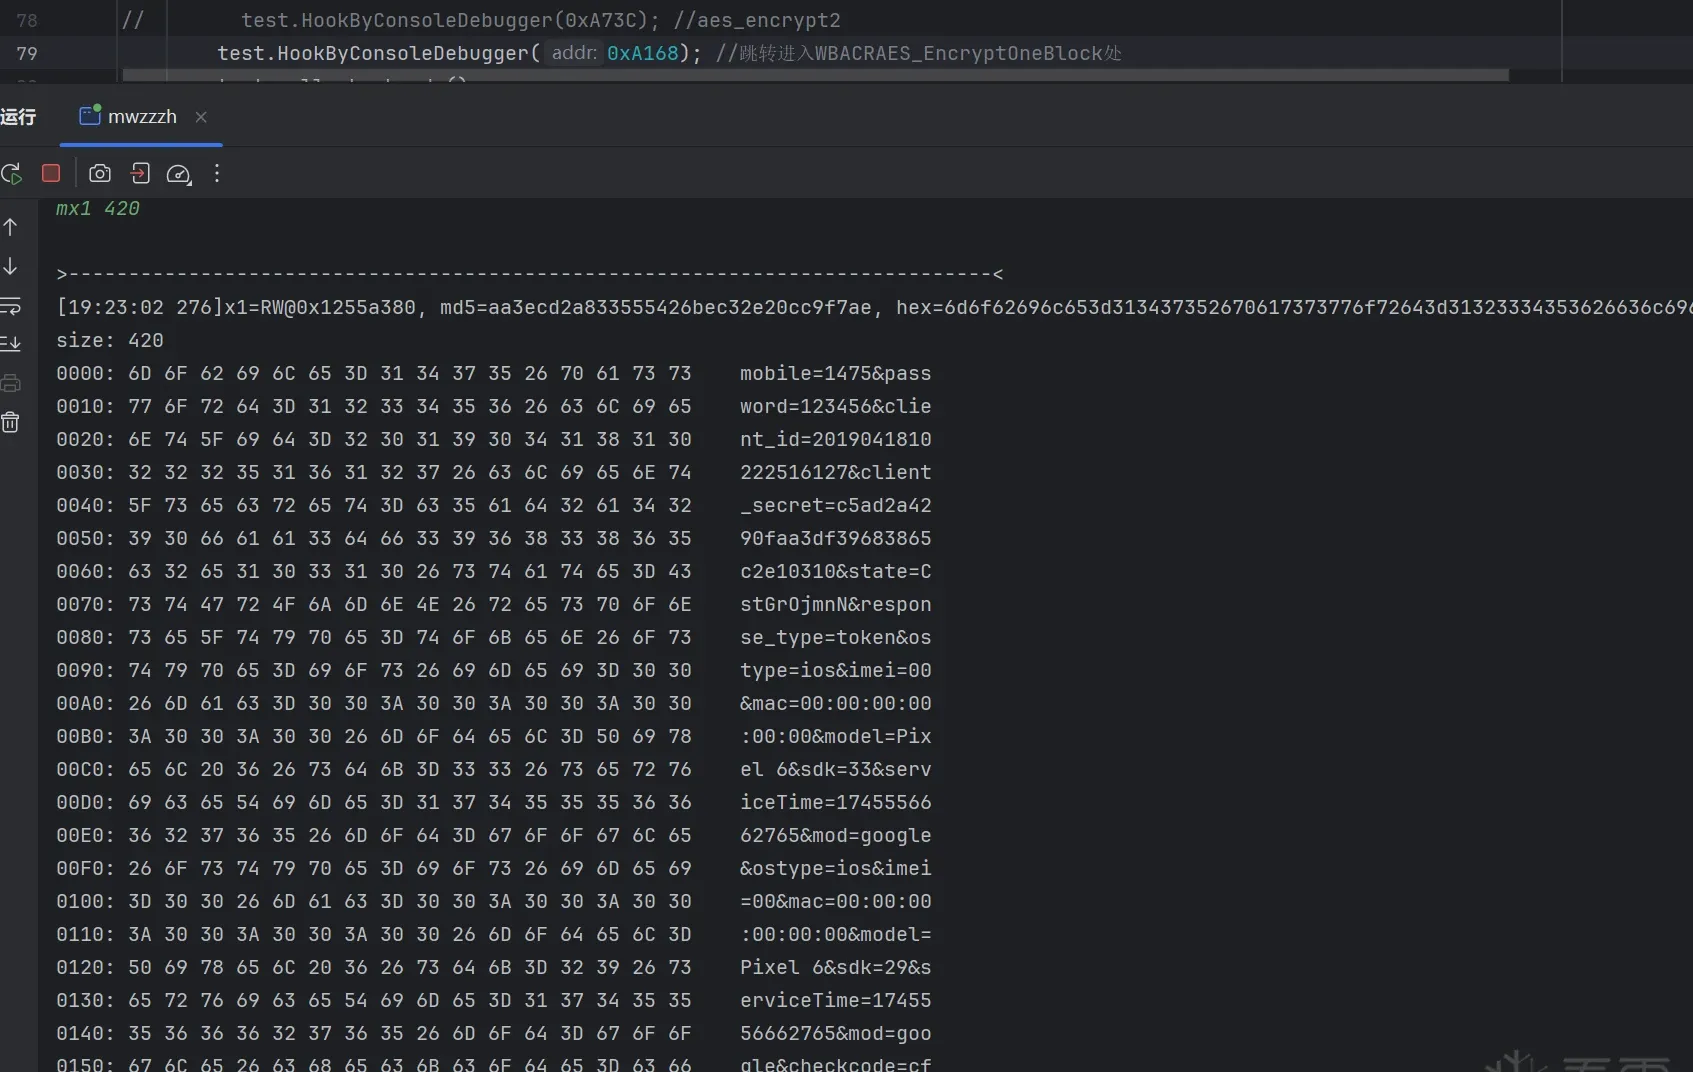Click the 运行 tool window label
The width and height of the screenshot is (1693, 1072).
tap(18, 117)
